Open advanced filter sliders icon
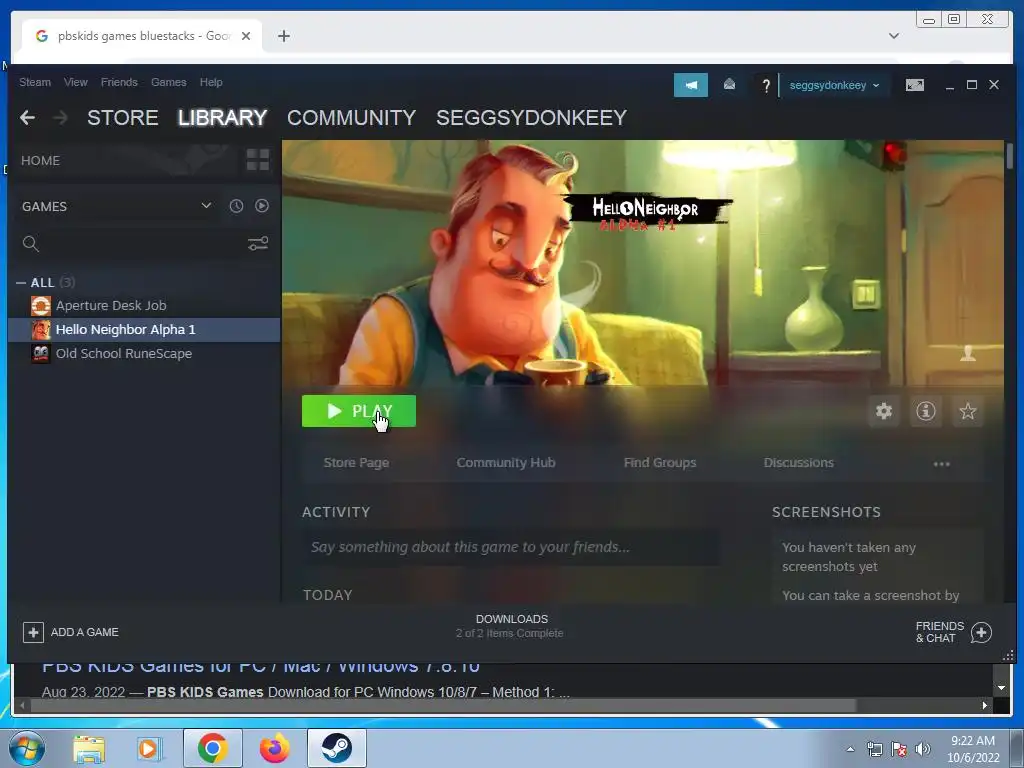 [x=258, y=244]
